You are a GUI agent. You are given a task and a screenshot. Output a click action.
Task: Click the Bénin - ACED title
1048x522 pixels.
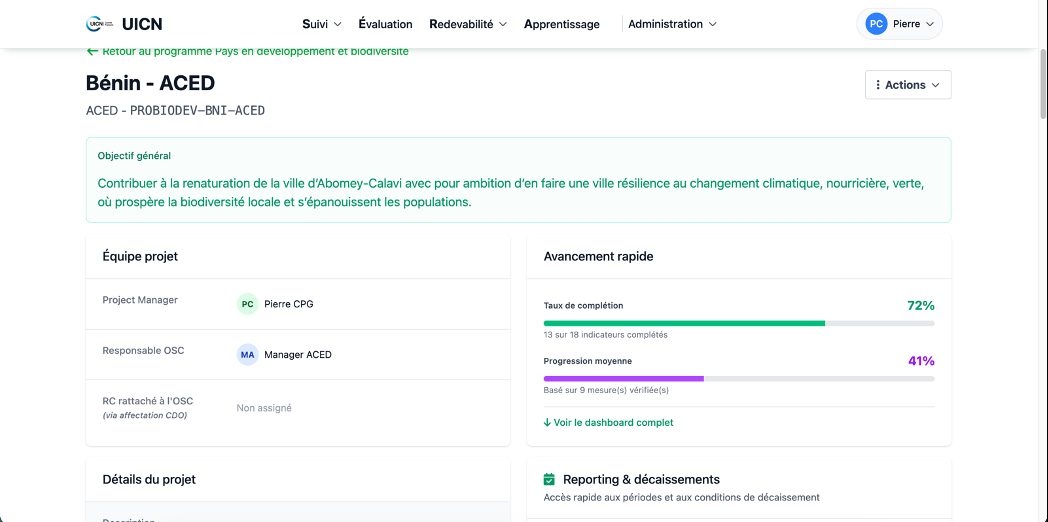pyautogui.click(x=150, y=84)
